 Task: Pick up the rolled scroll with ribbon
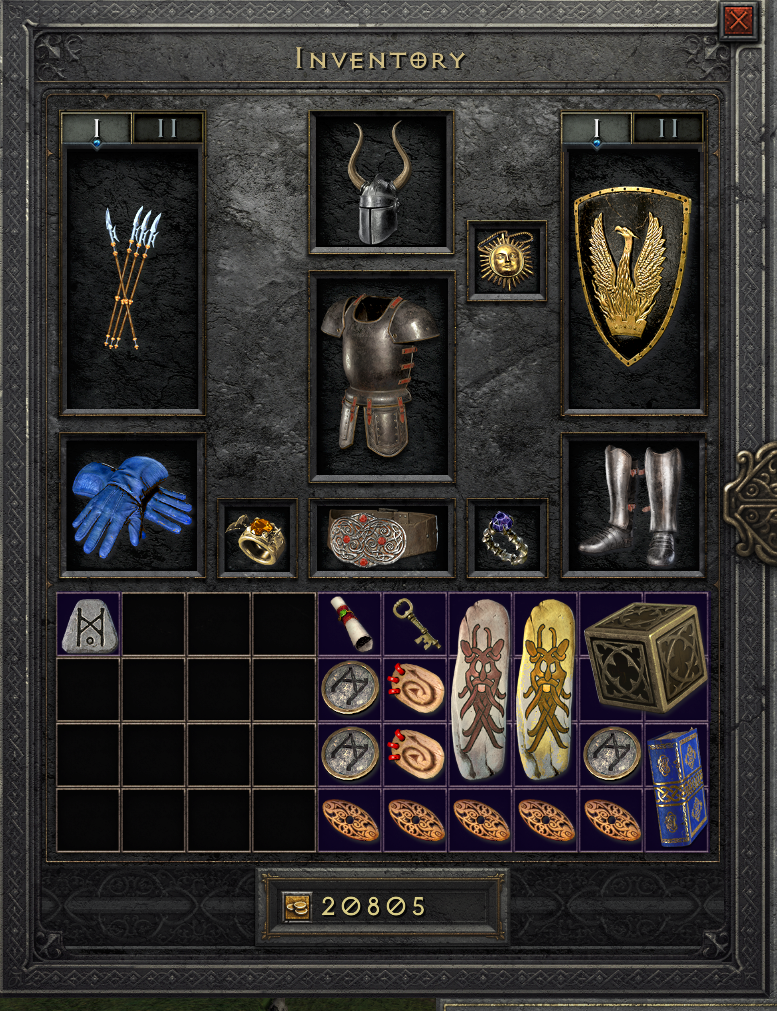351,623
